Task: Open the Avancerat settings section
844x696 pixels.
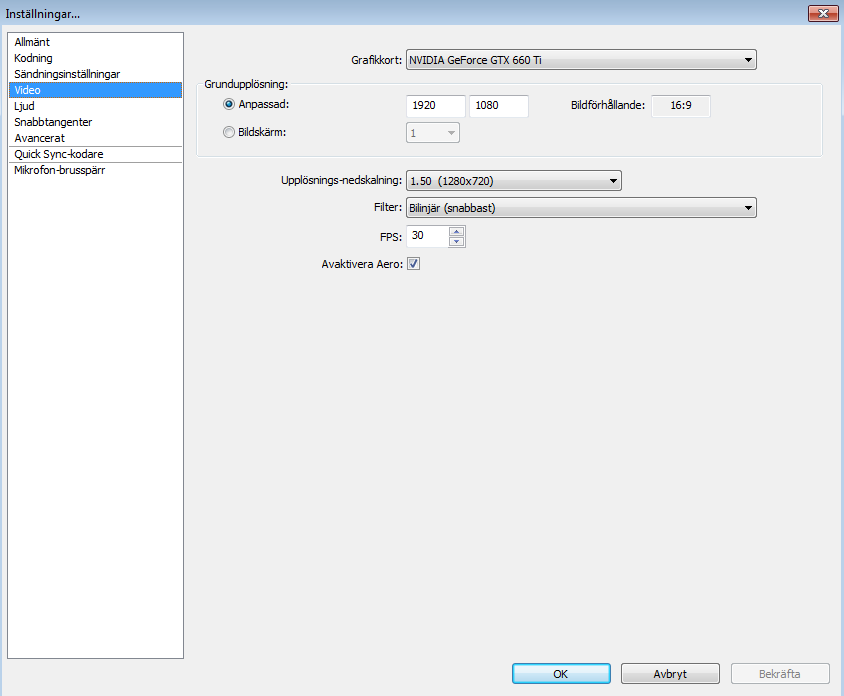Action: 39,138
